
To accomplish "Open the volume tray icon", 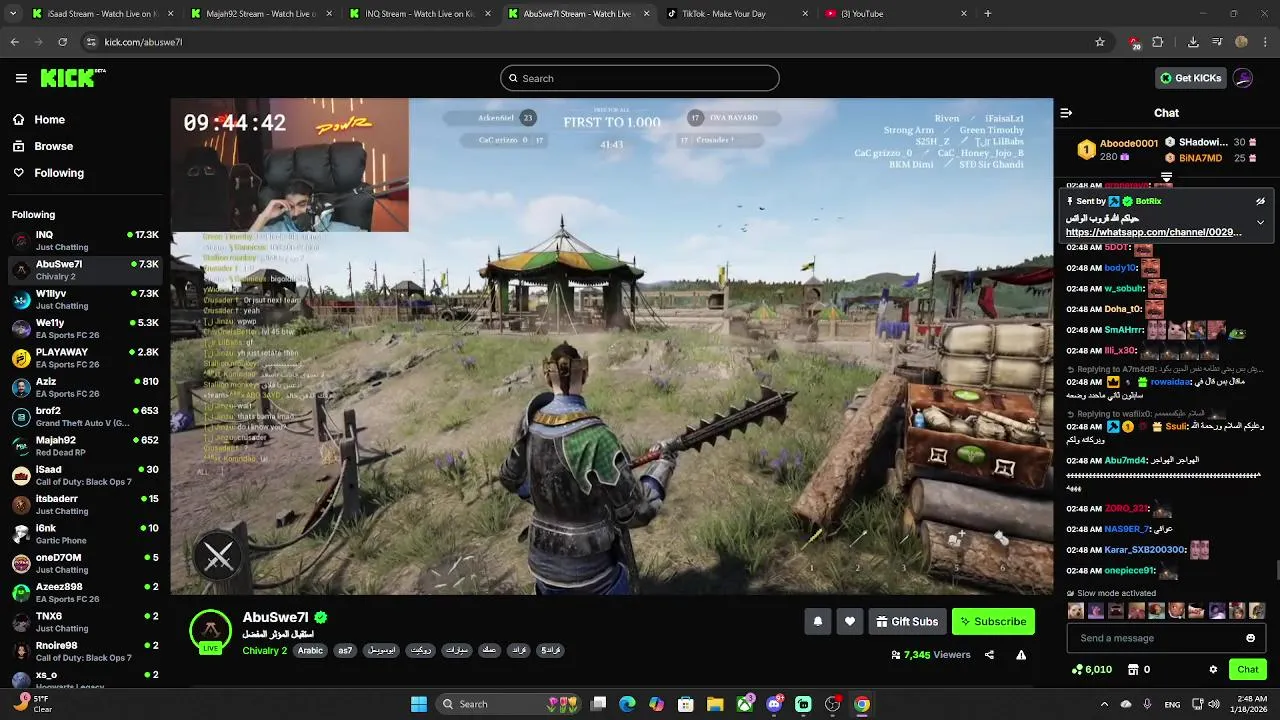I will point(1213,704).
